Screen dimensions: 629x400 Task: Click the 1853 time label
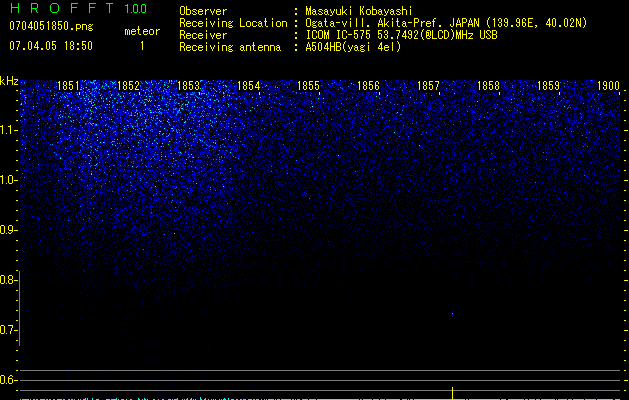(188, 86)
